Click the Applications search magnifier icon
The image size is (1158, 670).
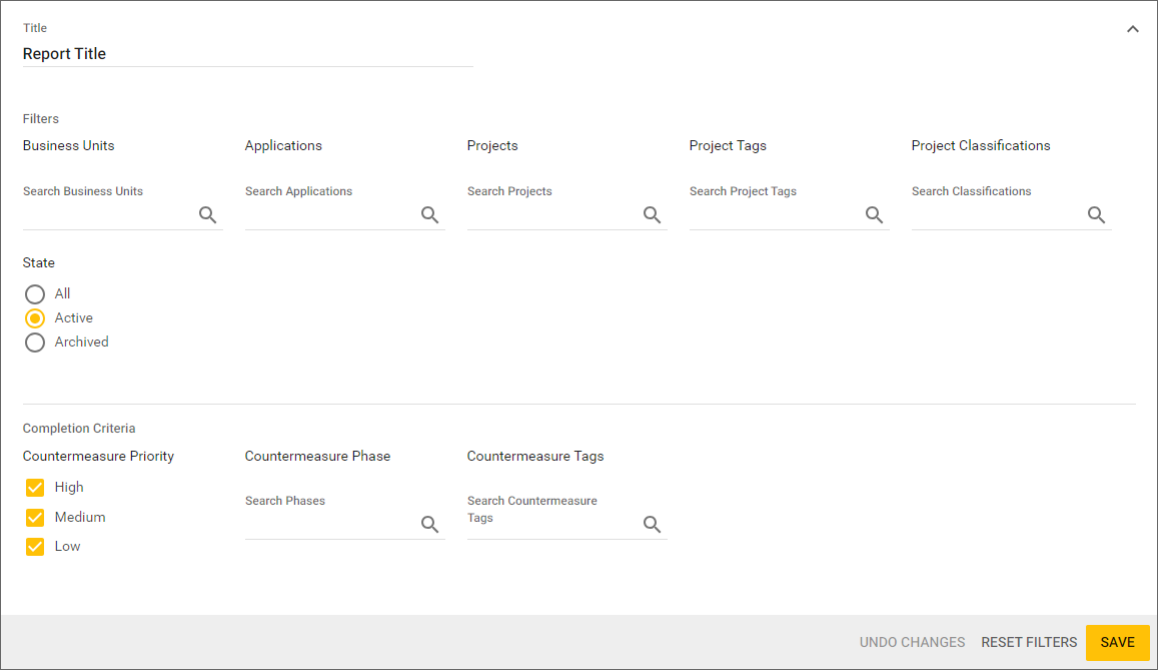point(430,215)
